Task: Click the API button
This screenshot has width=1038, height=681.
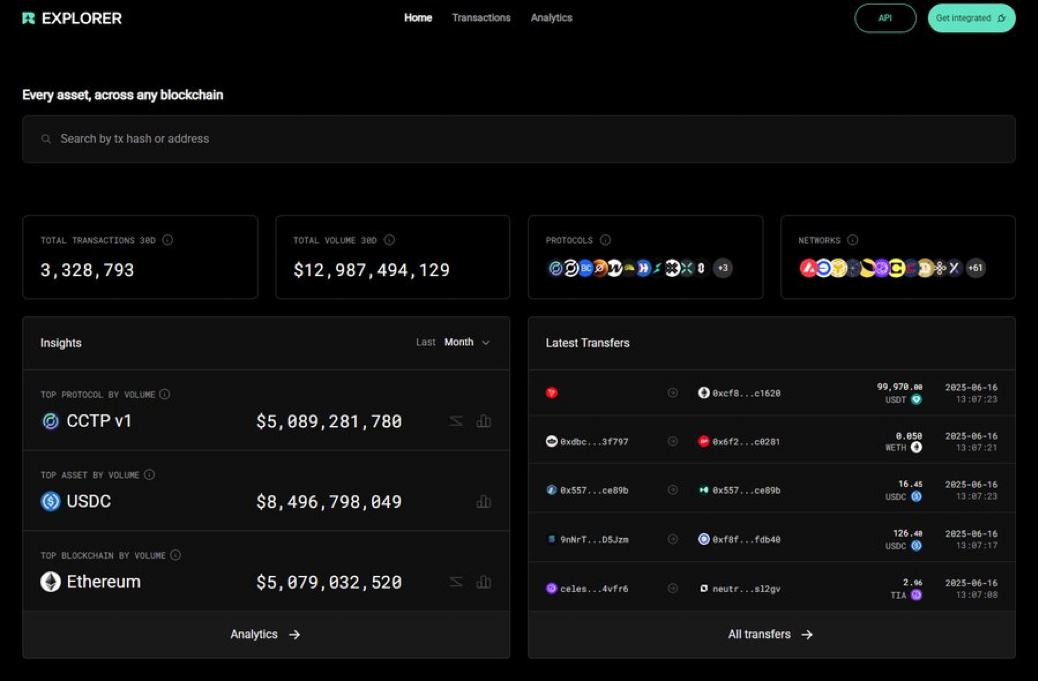Action: pos(885,19)
